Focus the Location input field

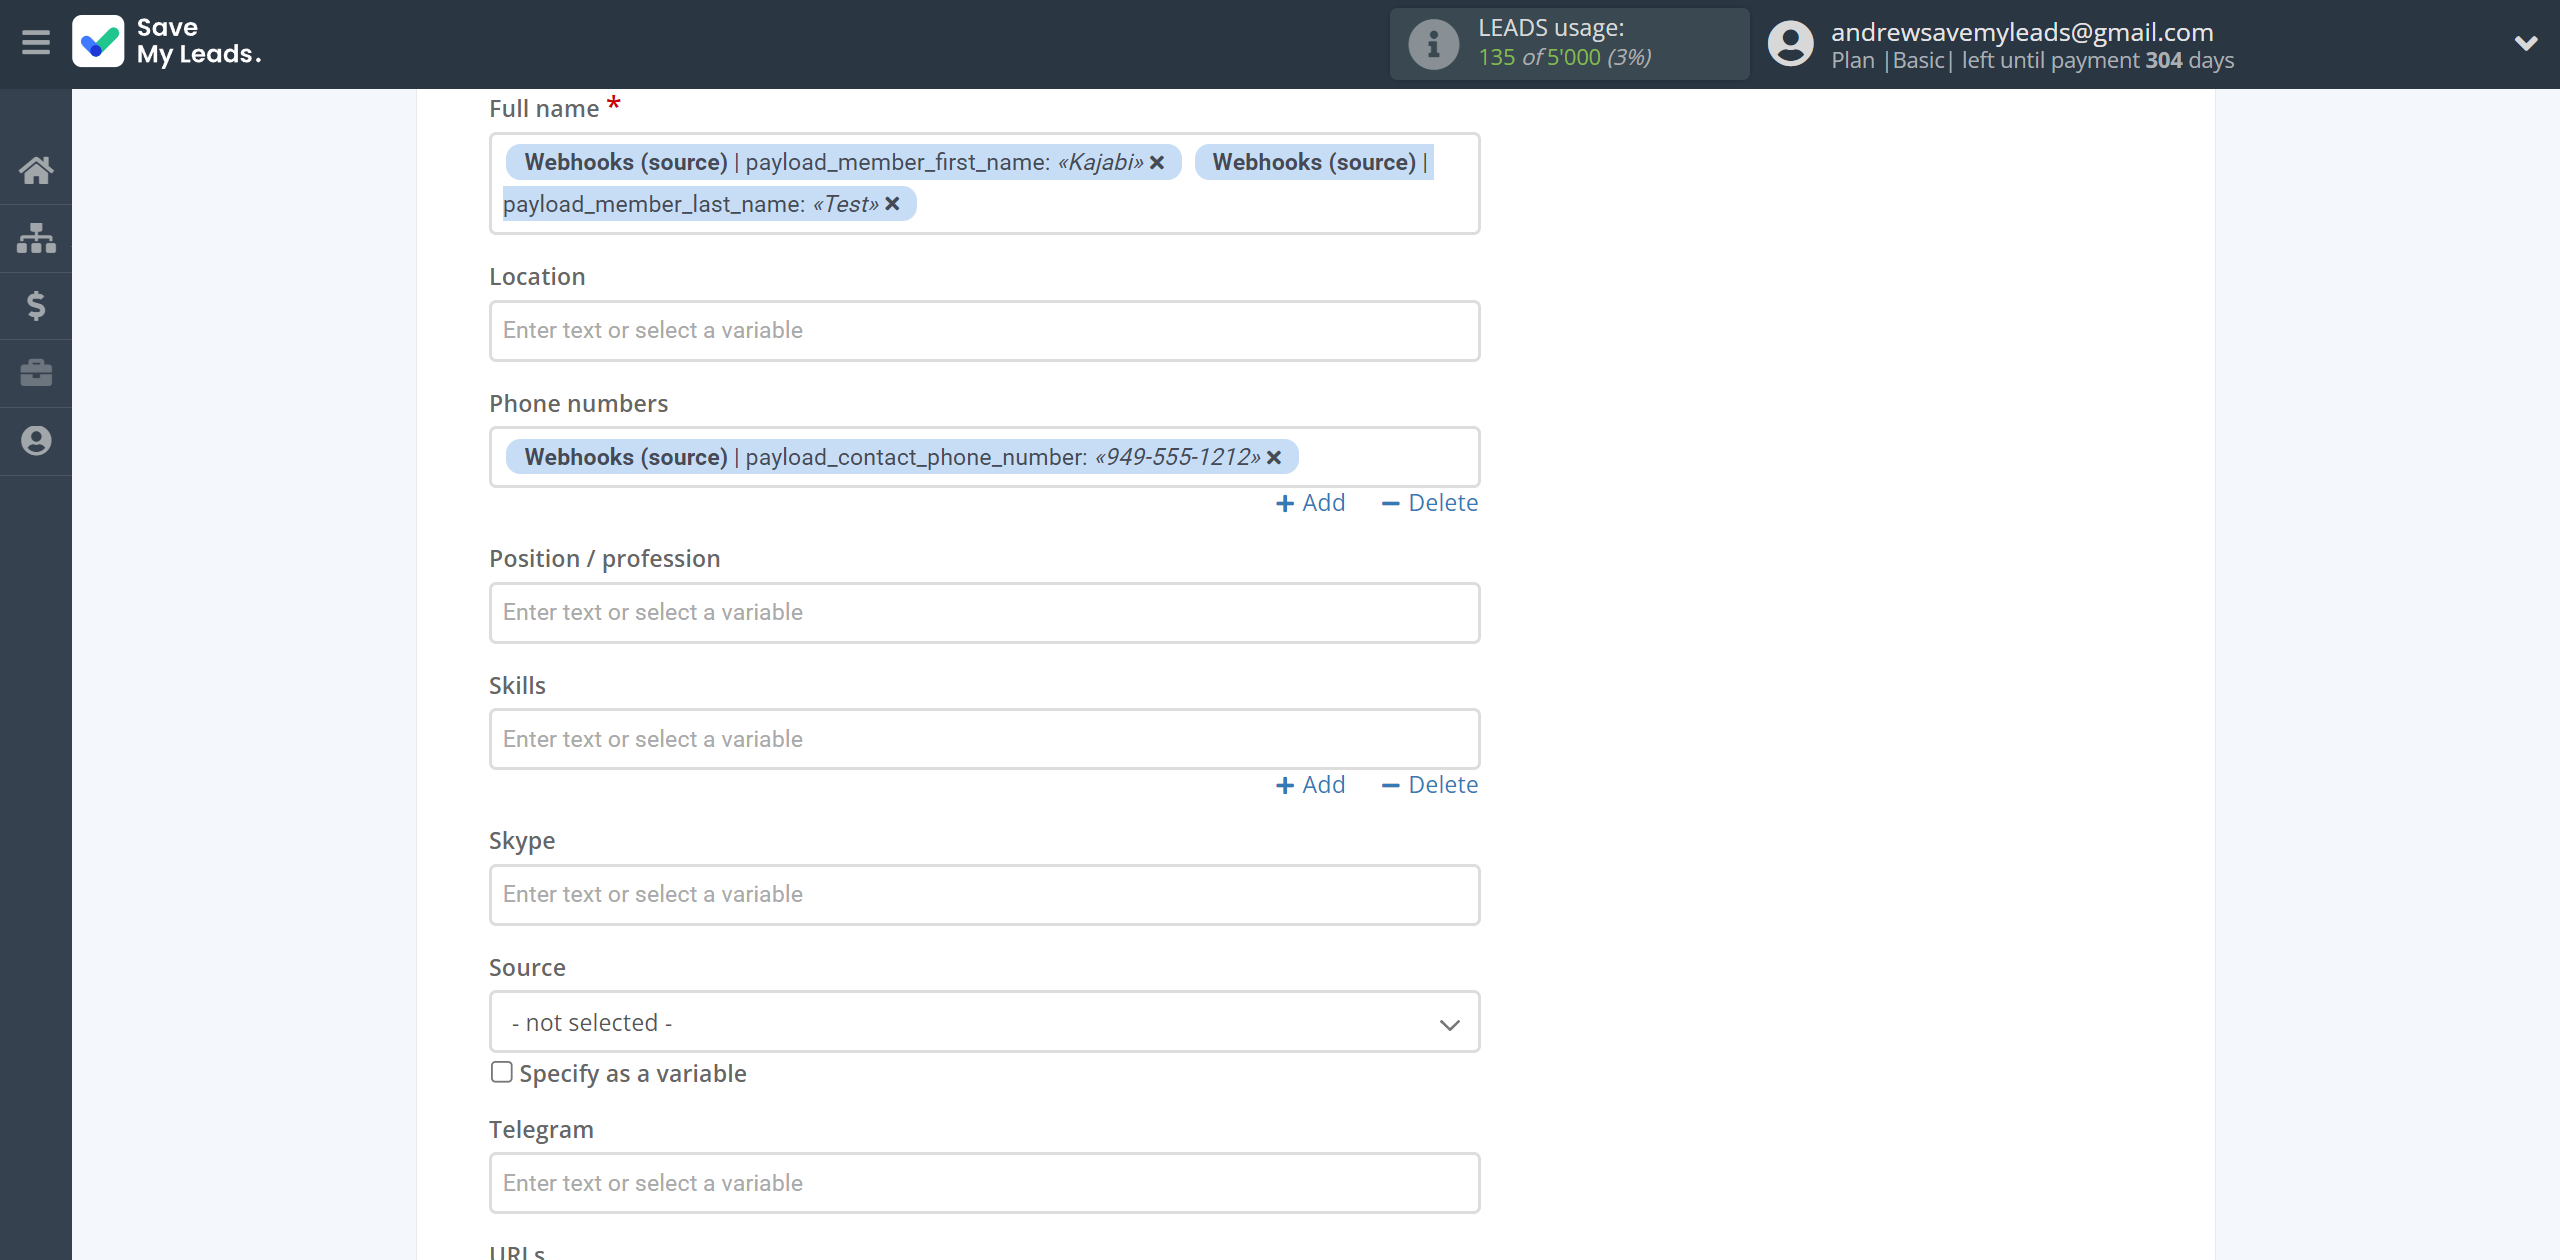984,331
